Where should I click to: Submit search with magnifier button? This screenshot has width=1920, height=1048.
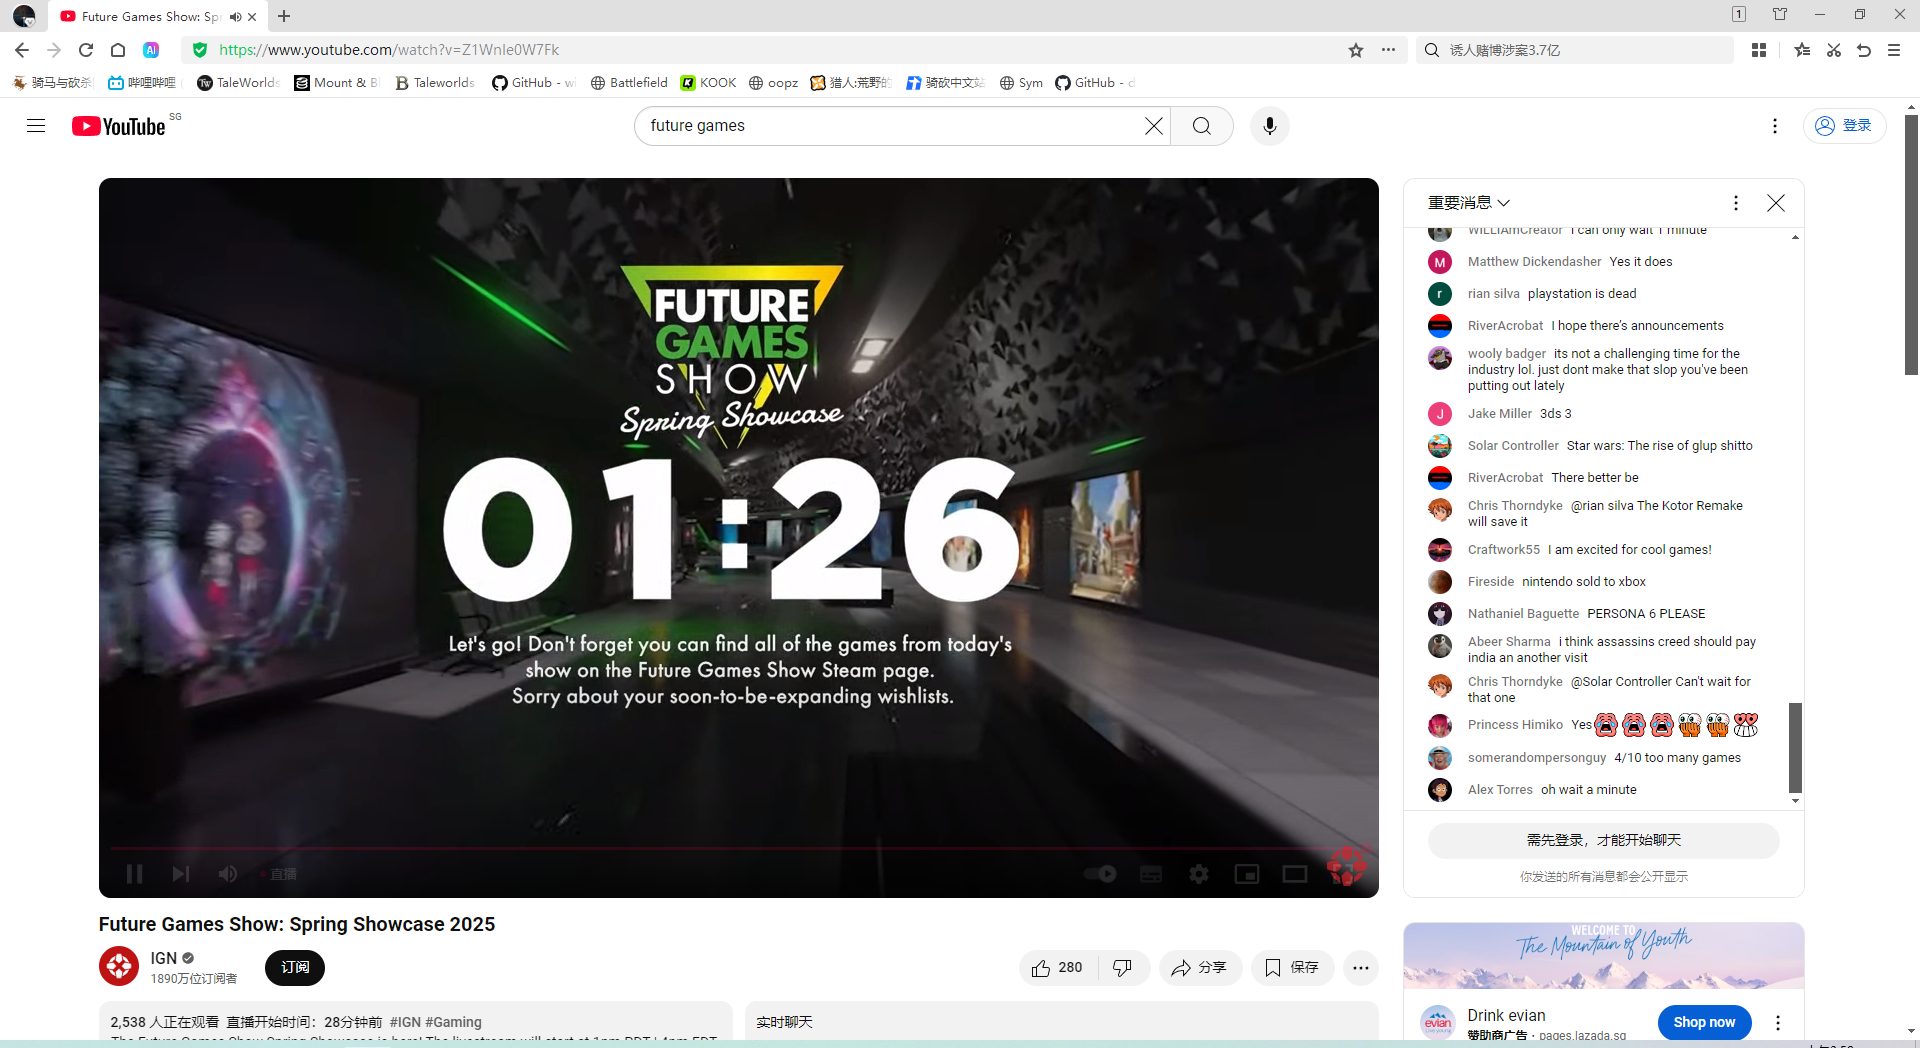coord(1202,126)
